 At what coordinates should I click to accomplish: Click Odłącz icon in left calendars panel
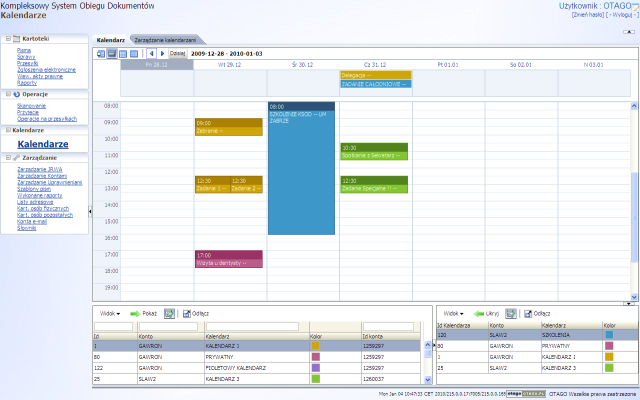pyautogui.click(x=187, y=314)
